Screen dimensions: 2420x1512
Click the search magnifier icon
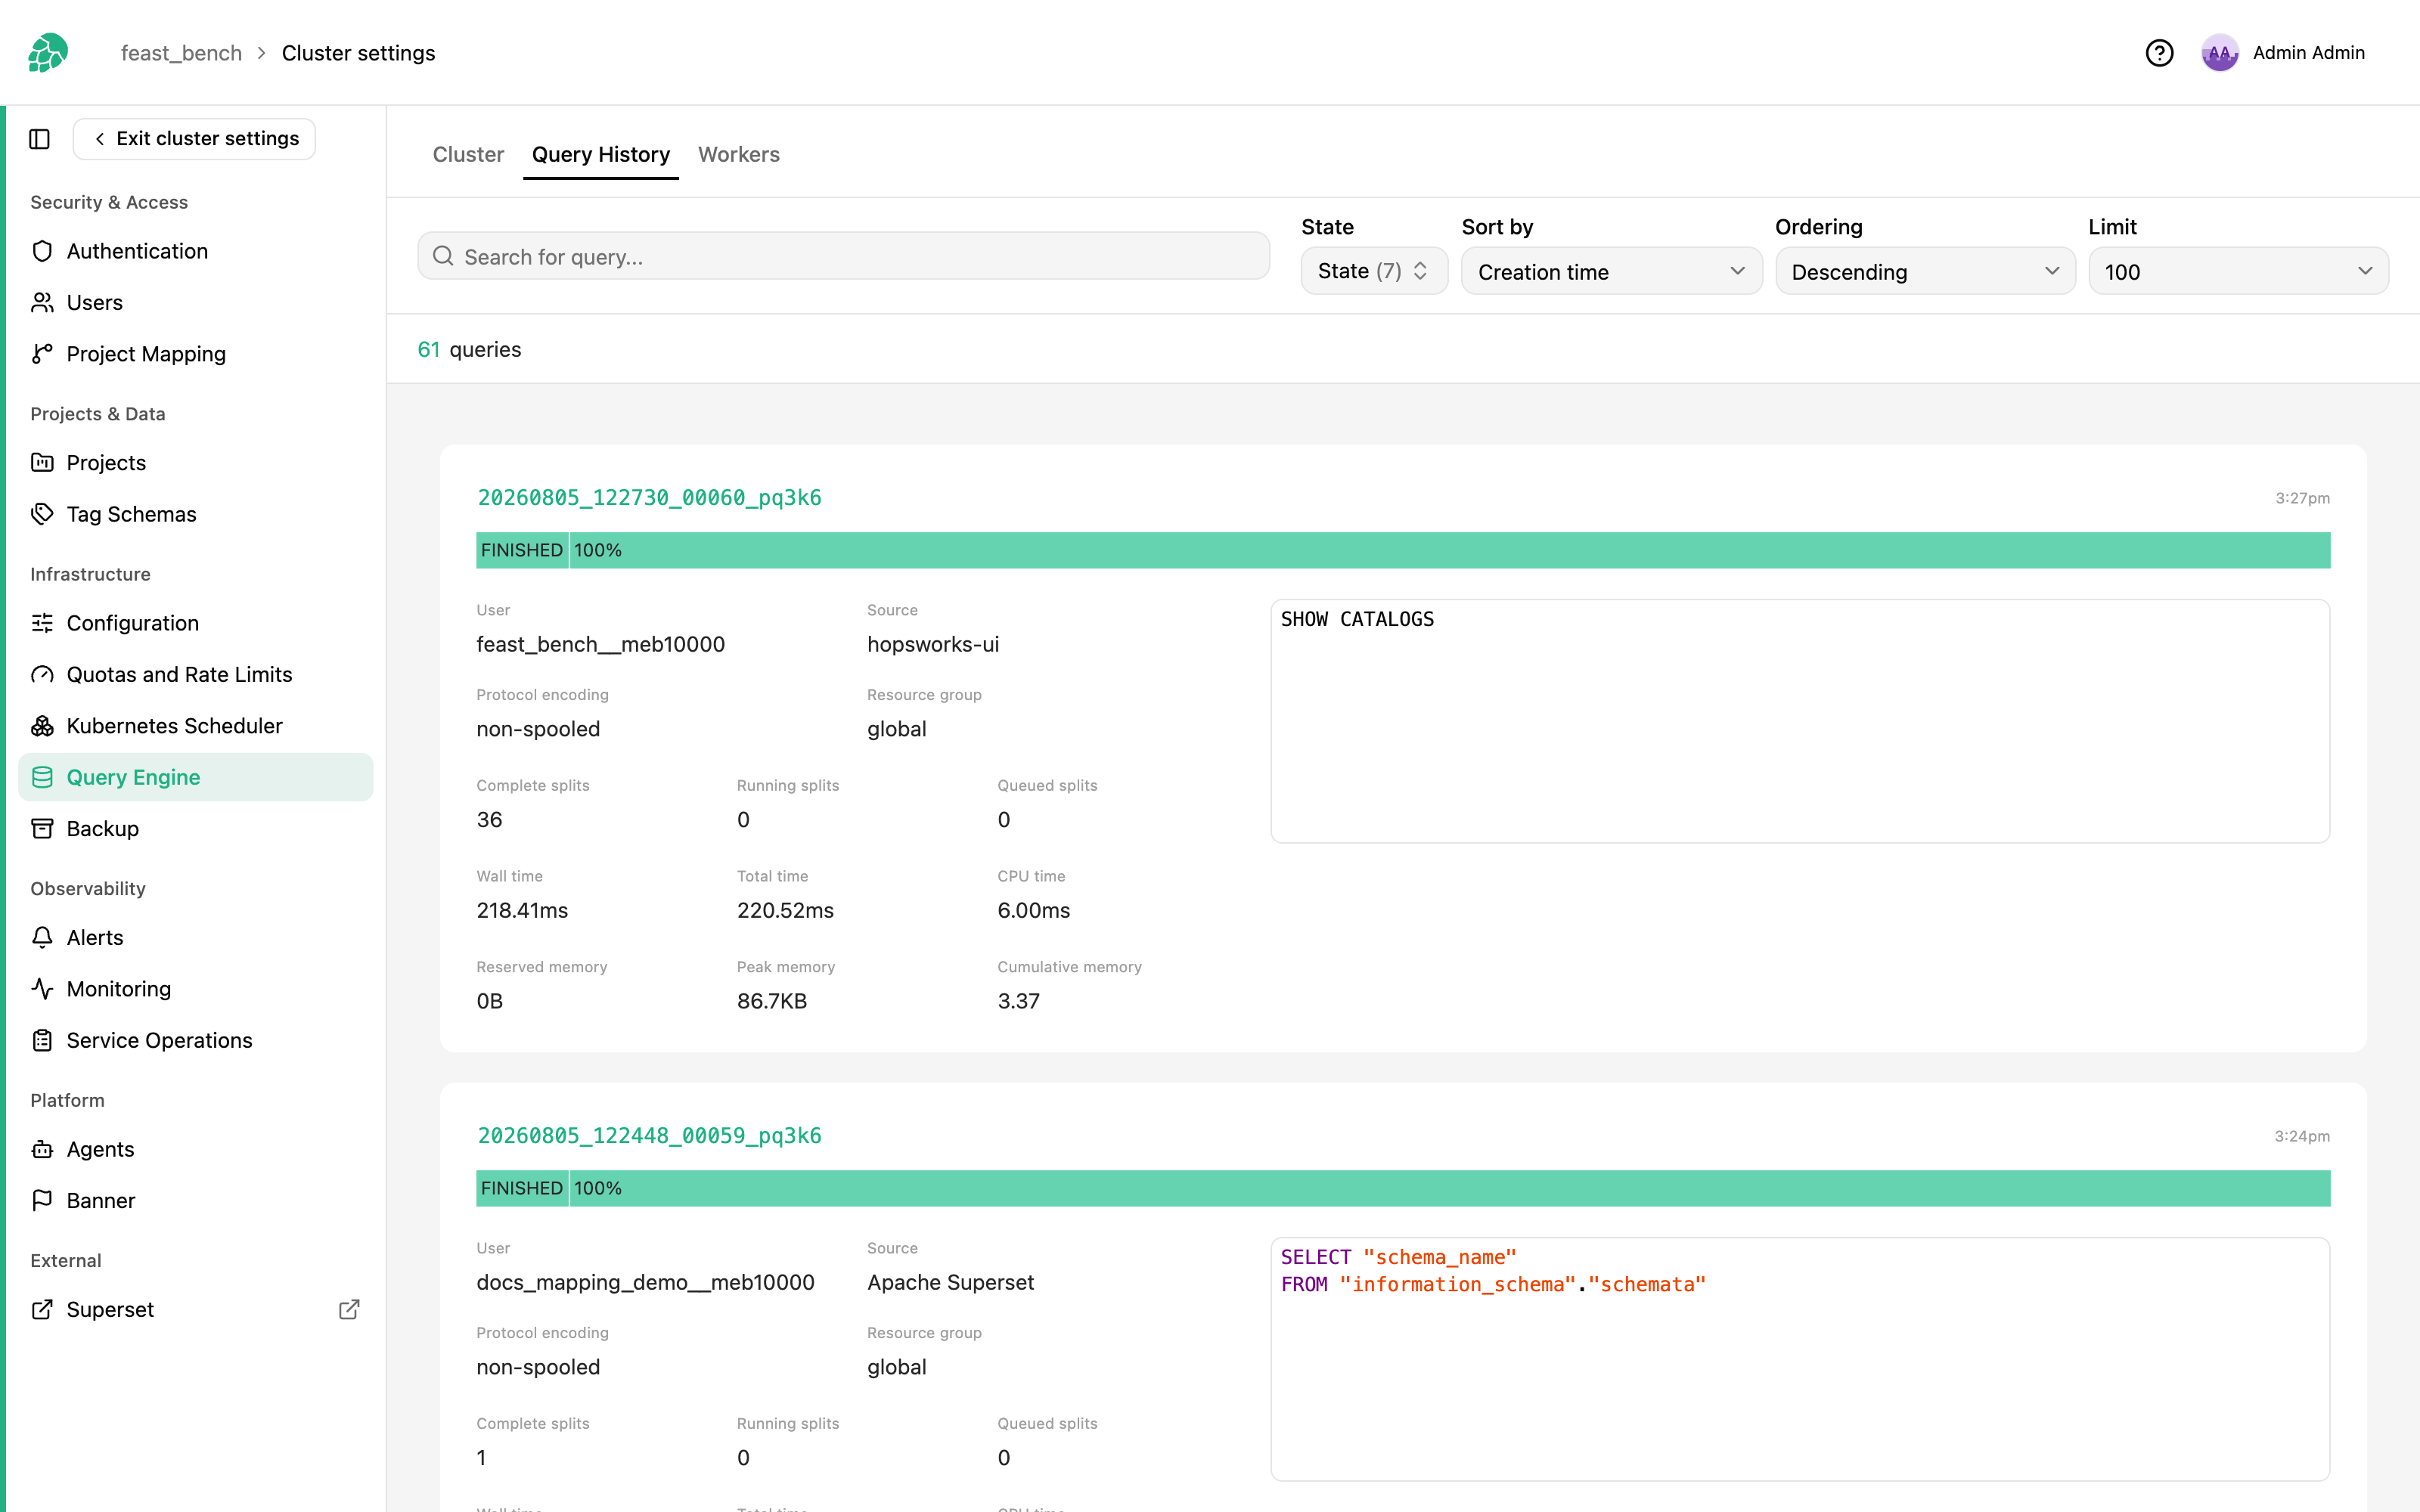tap(443, 257)
